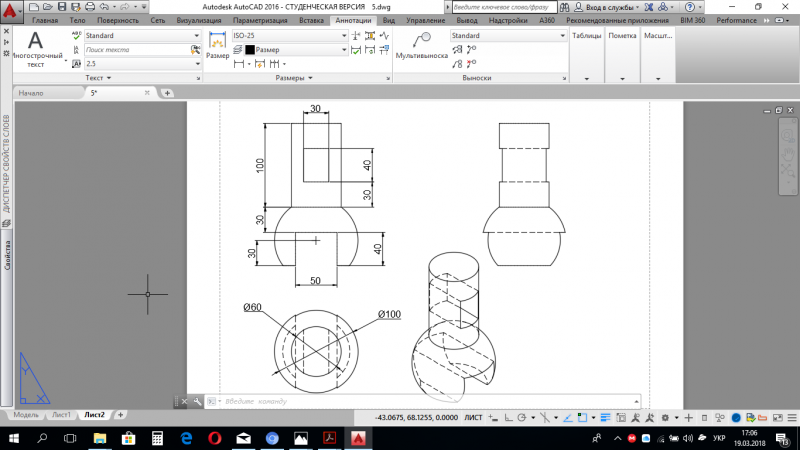
Task: Open the Параметризация ribbon tab
Action: 260,20
